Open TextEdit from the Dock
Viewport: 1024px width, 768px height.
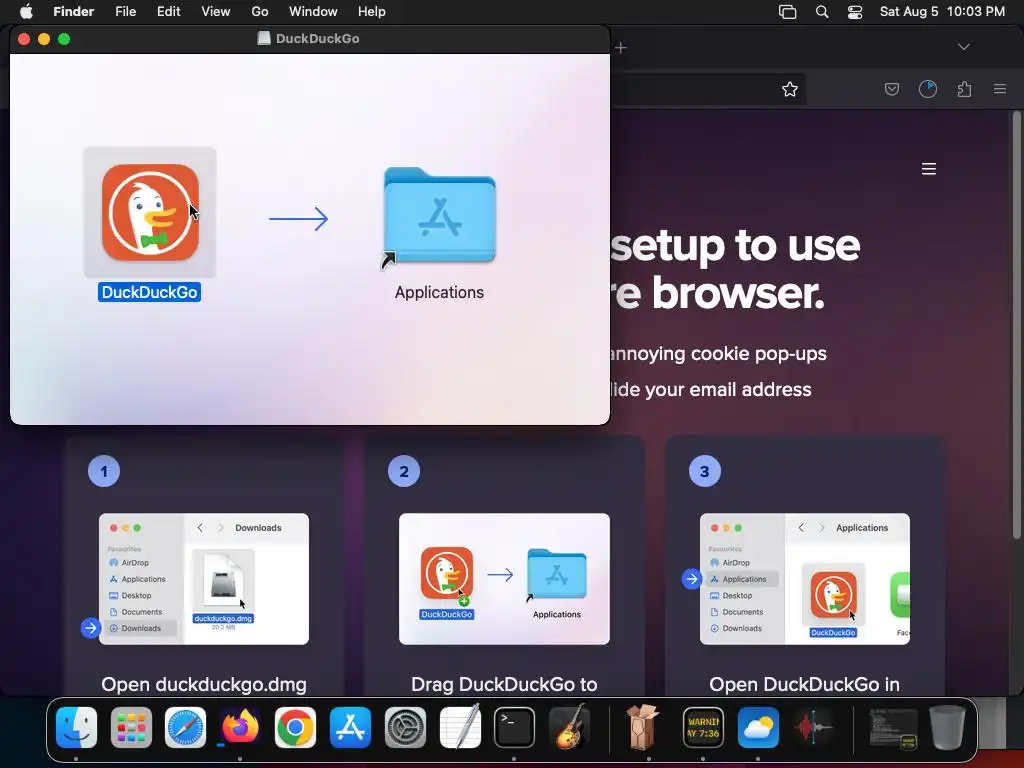coord(460,728)
